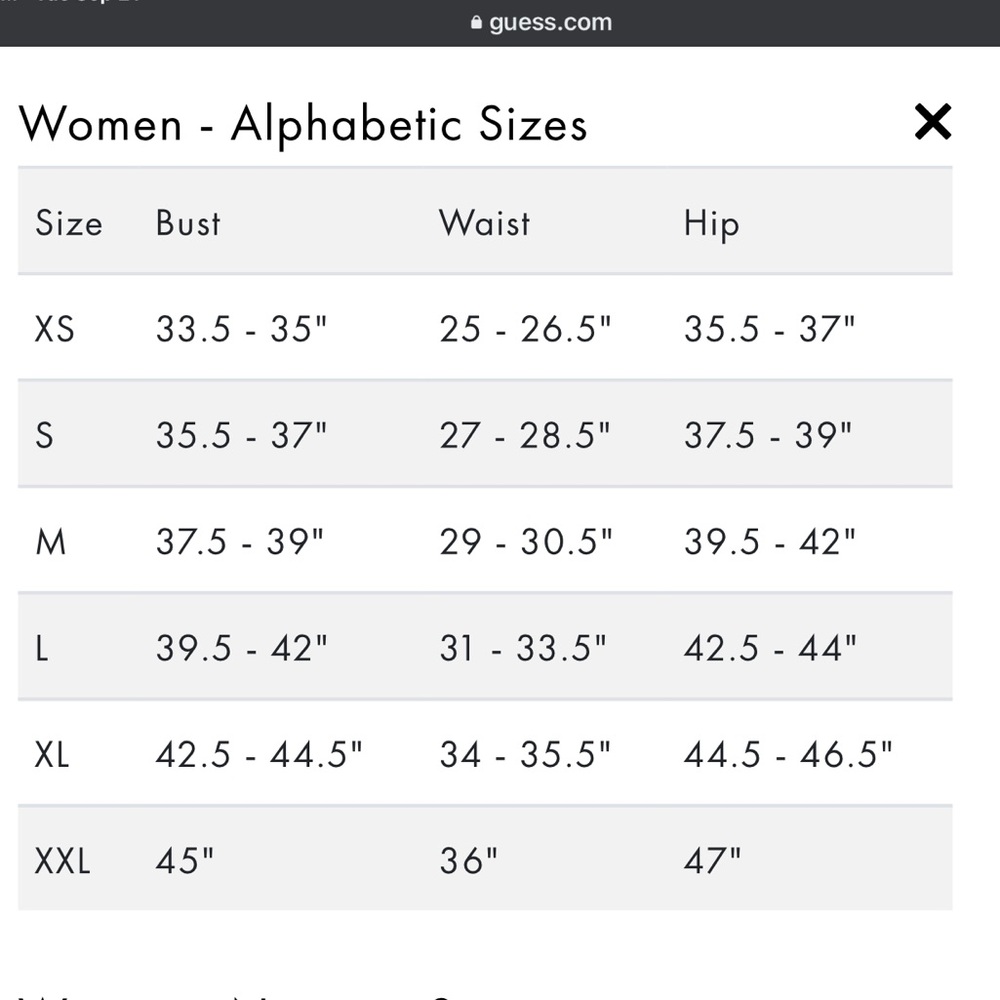
Task: Click the Women - Alphabetic Sizes heading
Action: (x=302, y=124)
